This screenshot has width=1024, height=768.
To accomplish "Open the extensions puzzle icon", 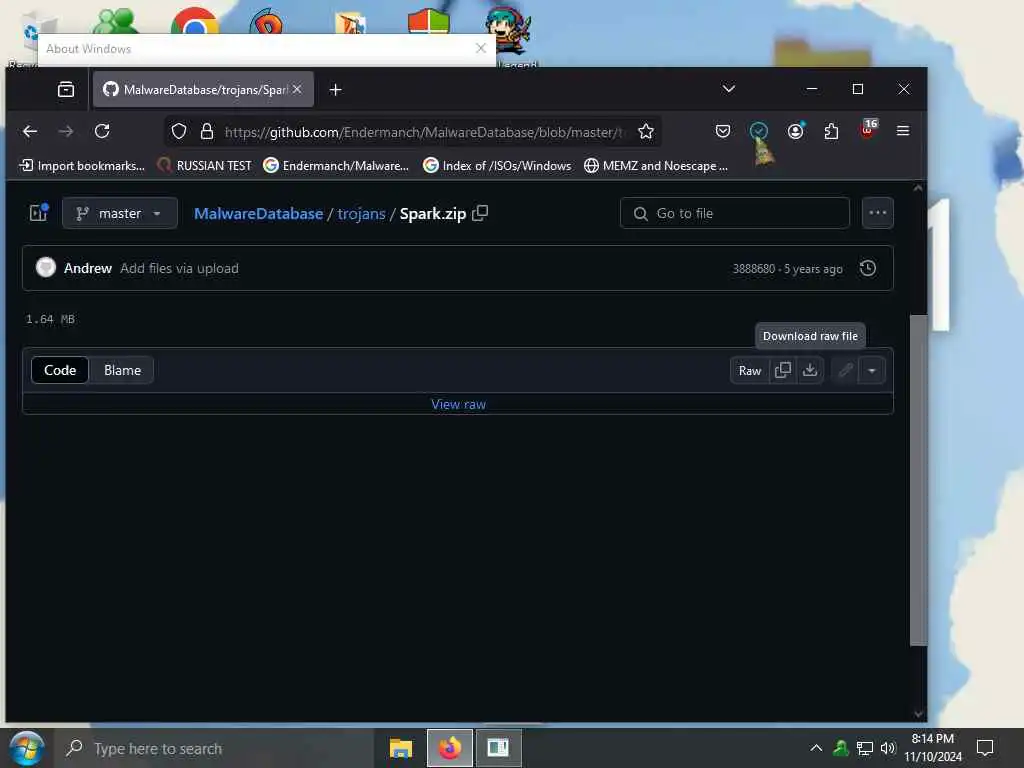I will pos(831,131).
